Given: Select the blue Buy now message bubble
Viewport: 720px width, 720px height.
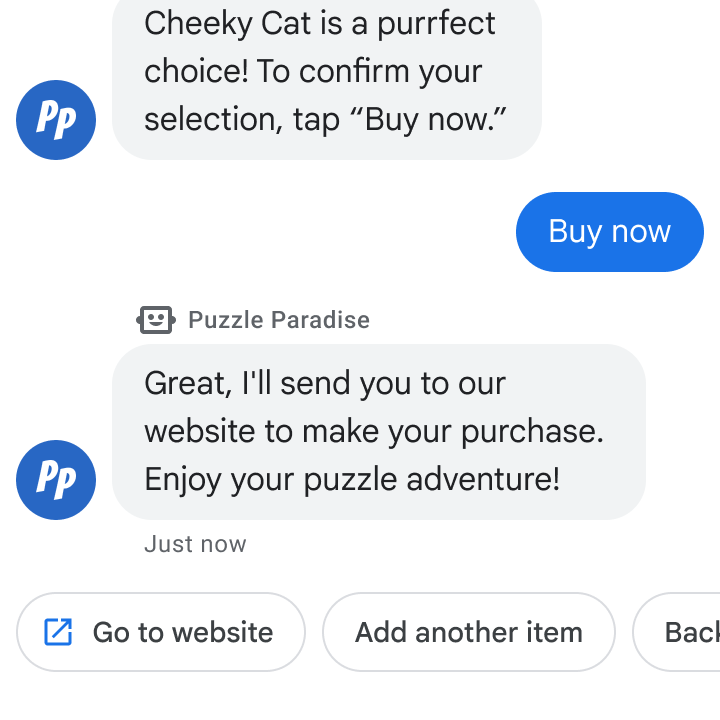Looking at the screenshot, I should click(609, 232).
